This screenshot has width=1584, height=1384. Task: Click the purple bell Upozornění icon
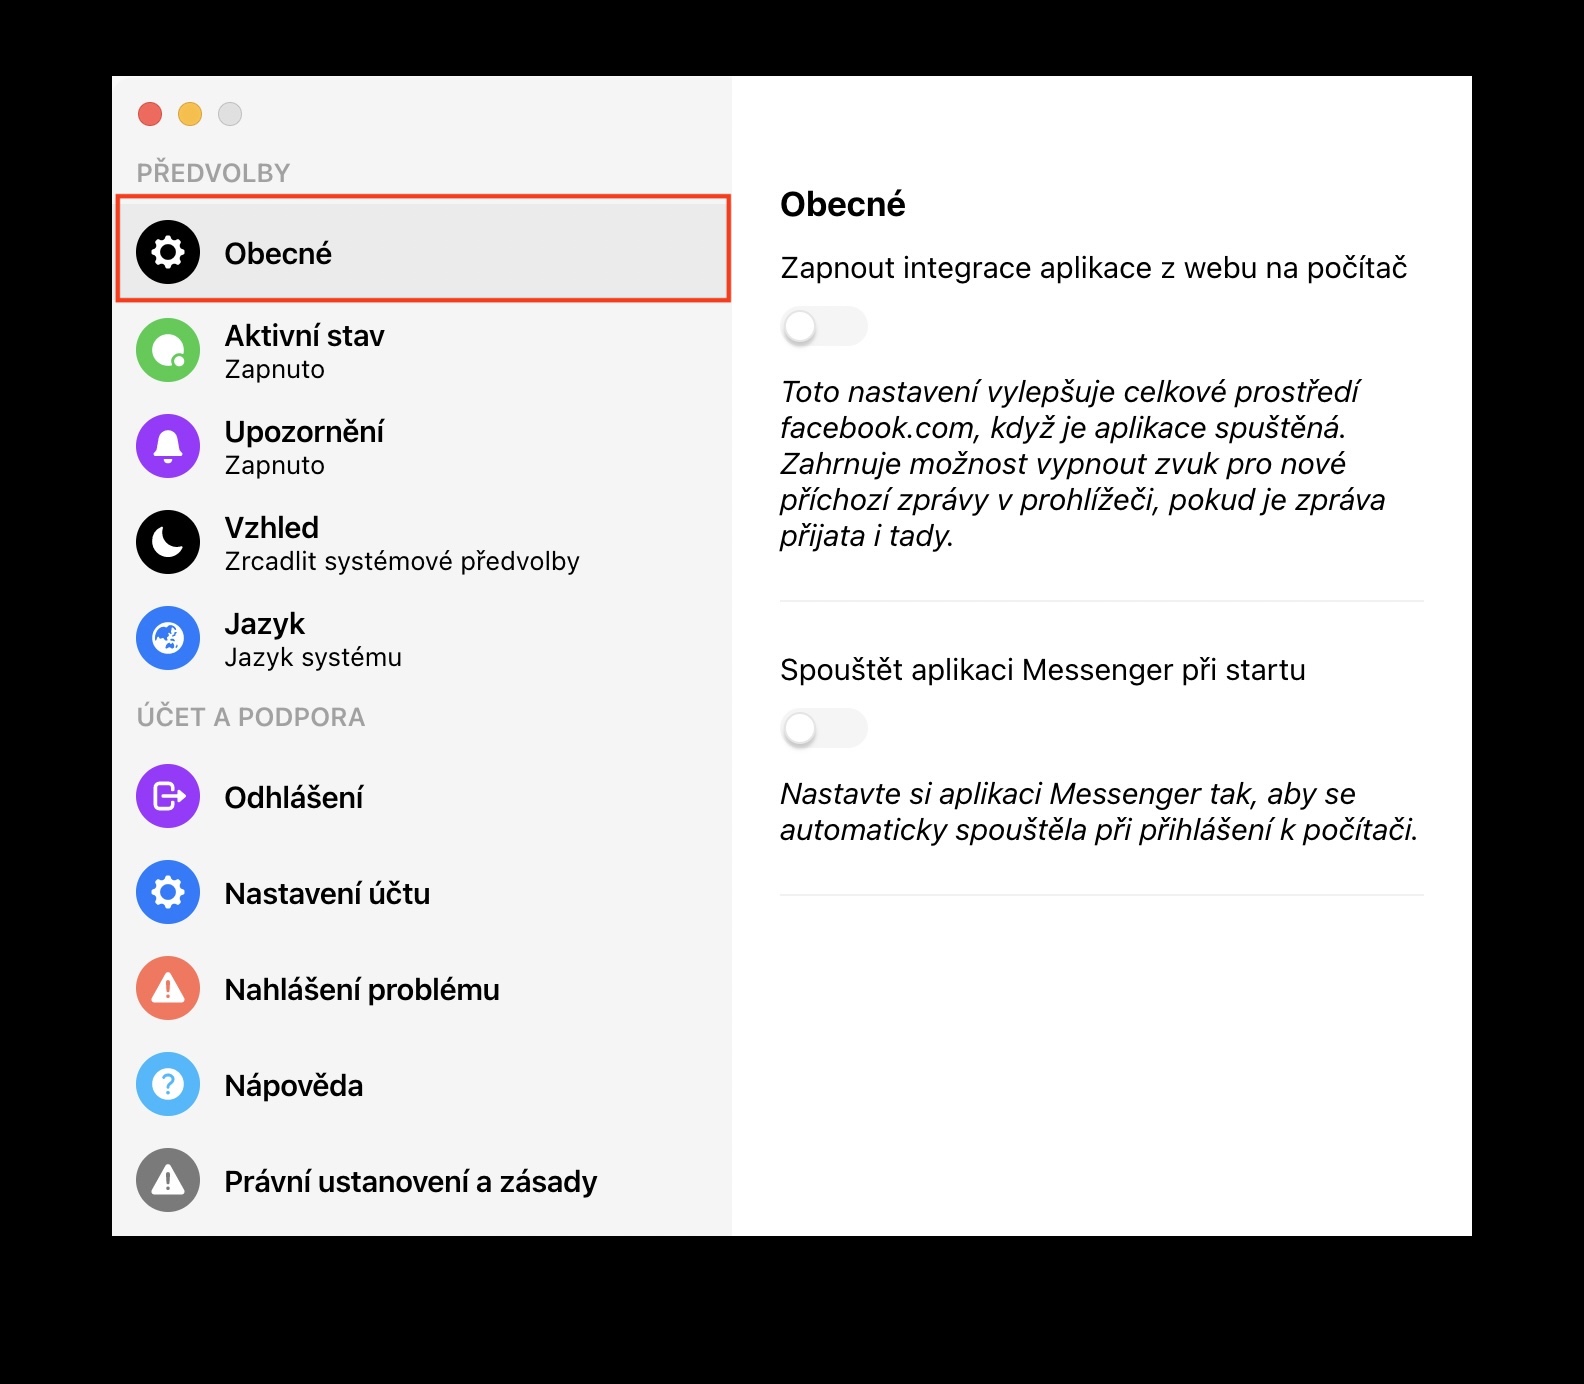(x=168, y=446)
